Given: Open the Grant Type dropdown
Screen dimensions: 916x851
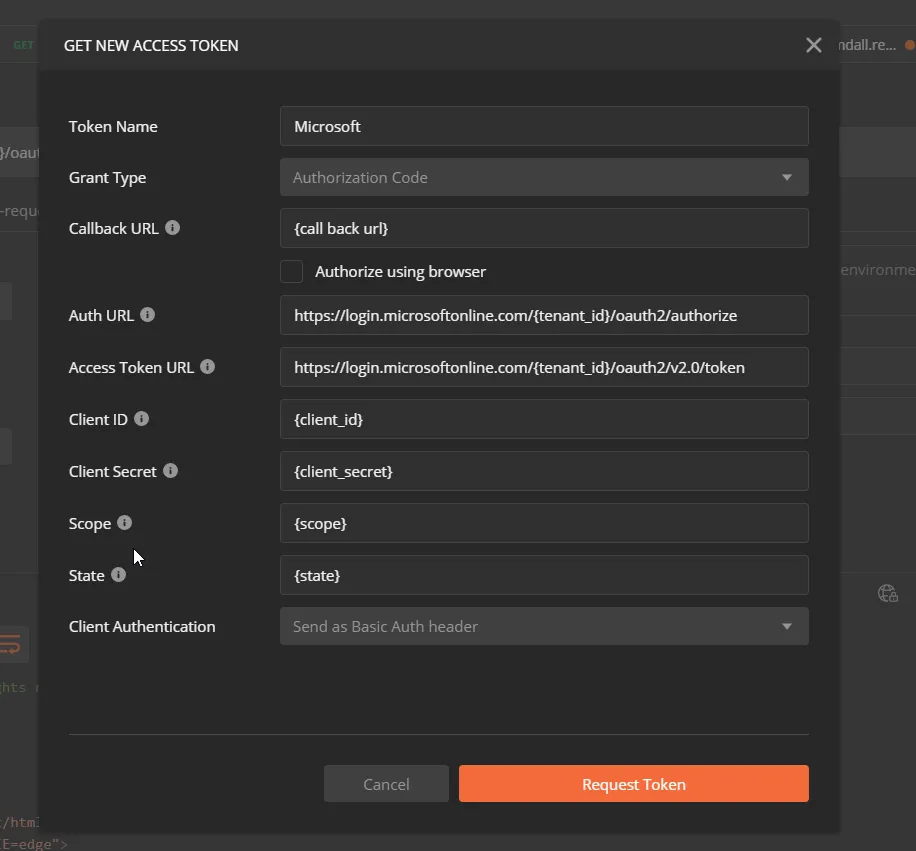Looking at the screenshot, I should 544,178.
